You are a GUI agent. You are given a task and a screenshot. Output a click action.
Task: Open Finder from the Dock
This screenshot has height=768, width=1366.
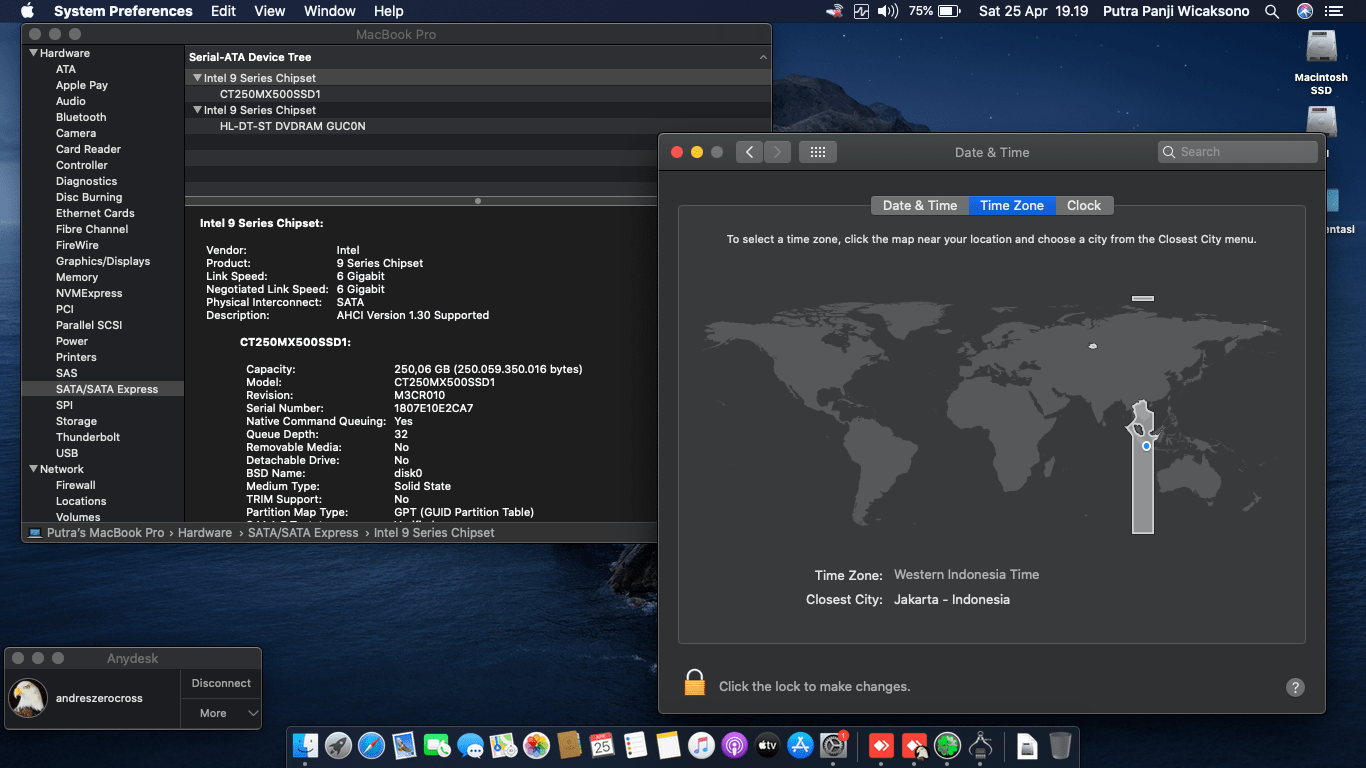pos(306,745)
